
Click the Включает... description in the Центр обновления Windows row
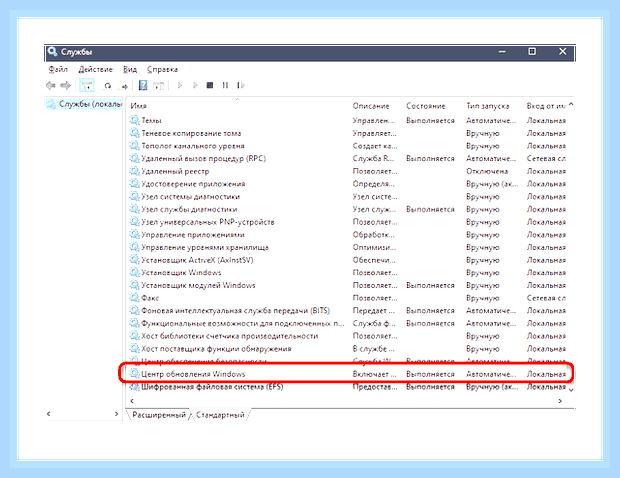374,374
